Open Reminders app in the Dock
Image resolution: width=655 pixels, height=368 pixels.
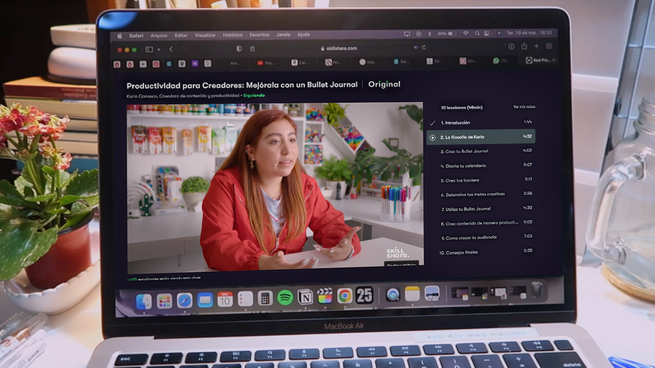pyautogui.click(x=245, y=299)
